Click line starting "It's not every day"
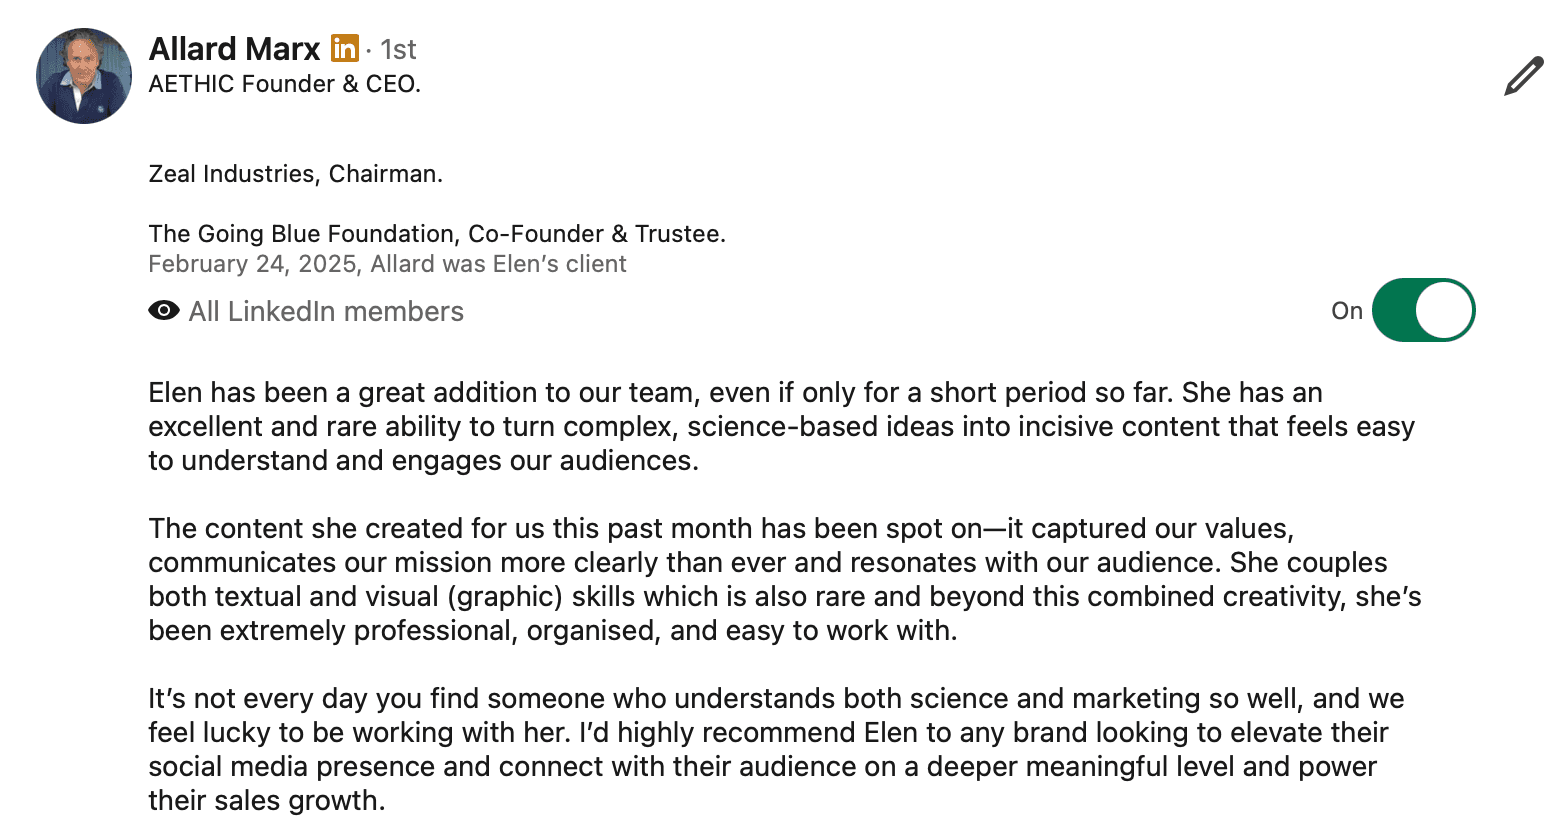 pos(776,698)
